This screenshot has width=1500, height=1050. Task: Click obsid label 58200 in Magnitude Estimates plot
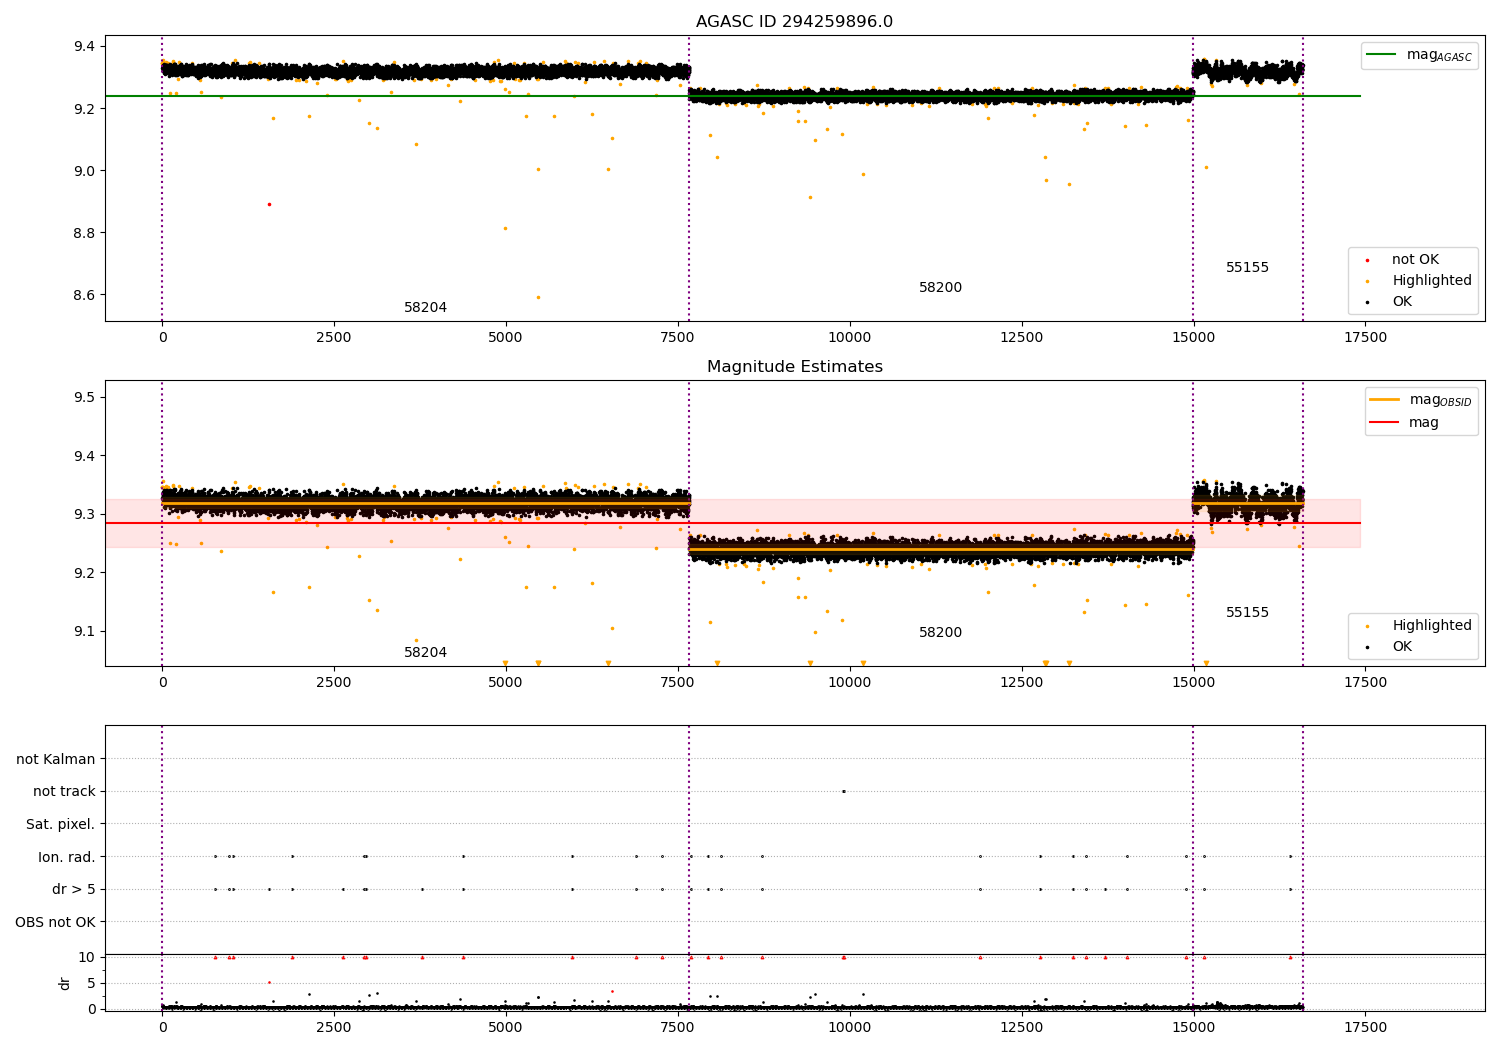(940, 633)
